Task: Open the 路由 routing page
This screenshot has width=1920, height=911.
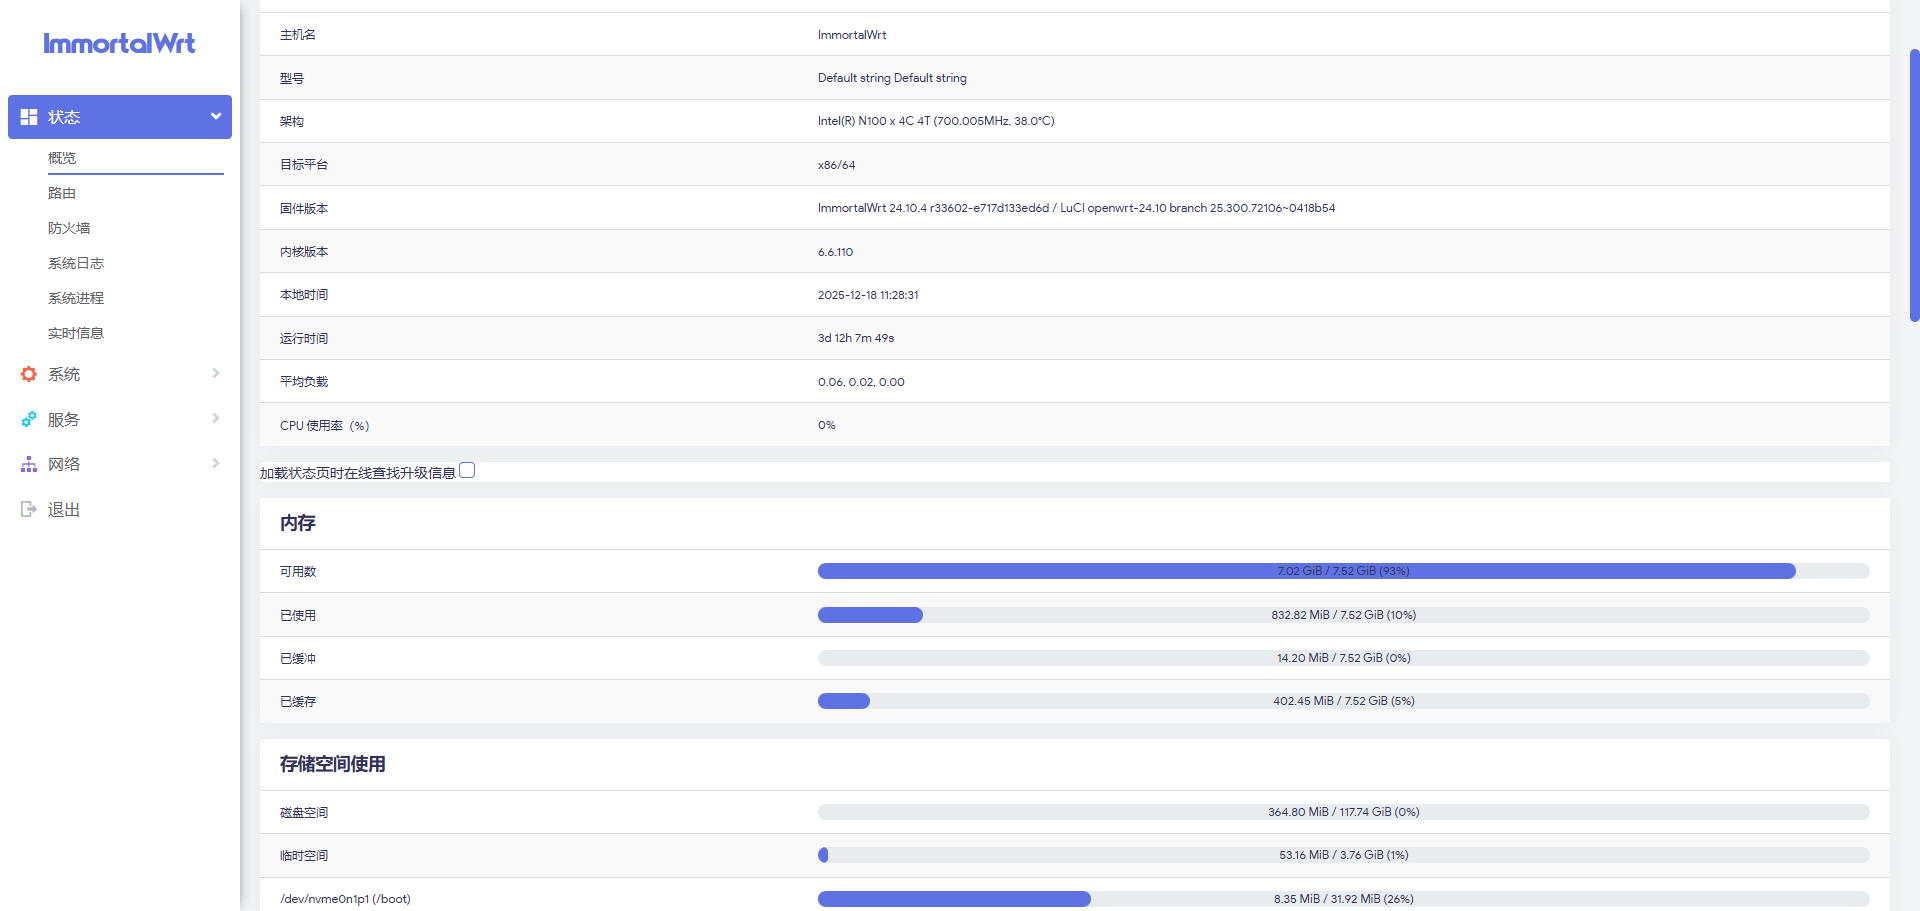Action: 62,193
